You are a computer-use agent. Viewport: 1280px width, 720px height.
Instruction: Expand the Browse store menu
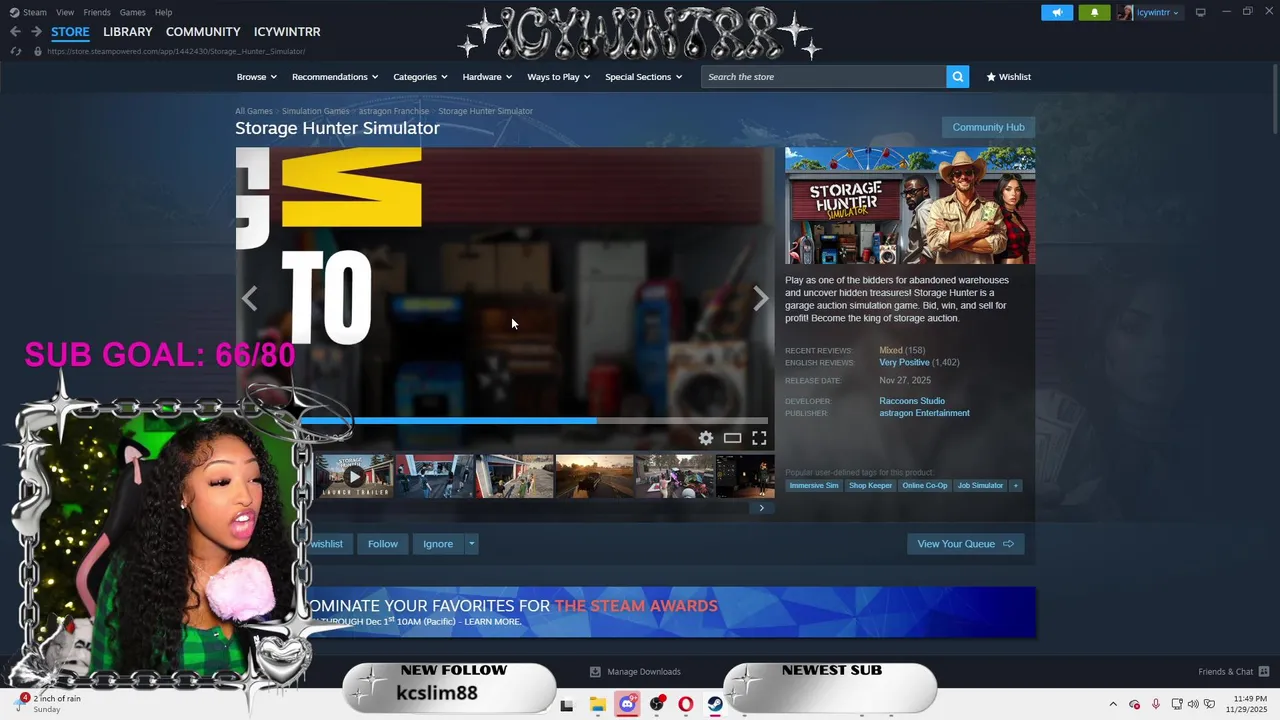(x=257, y=77)
